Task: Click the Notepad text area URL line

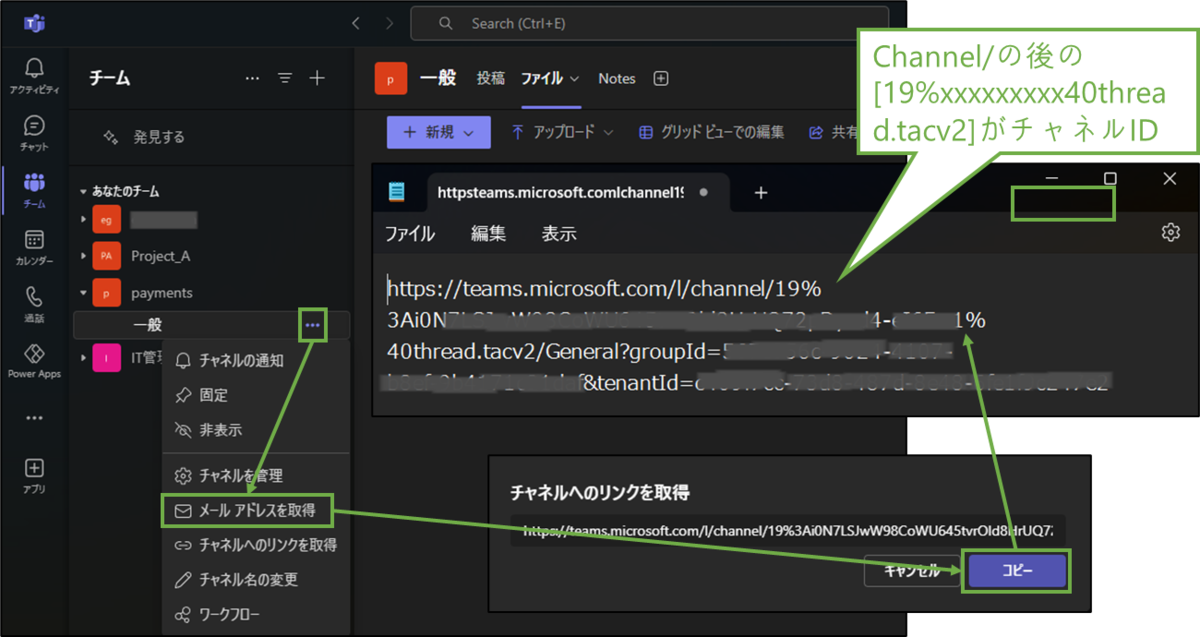Action: (605, 290)
